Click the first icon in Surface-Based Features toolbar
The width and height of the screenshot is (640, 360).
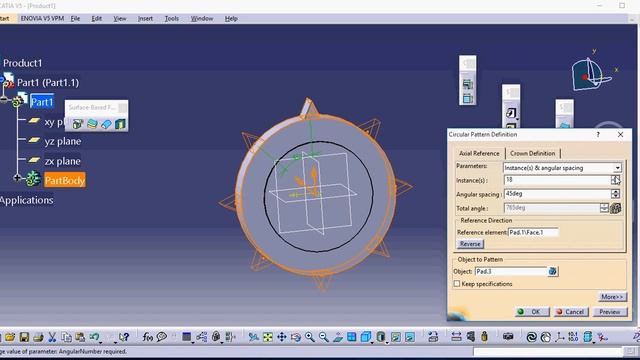coord(78,124)
